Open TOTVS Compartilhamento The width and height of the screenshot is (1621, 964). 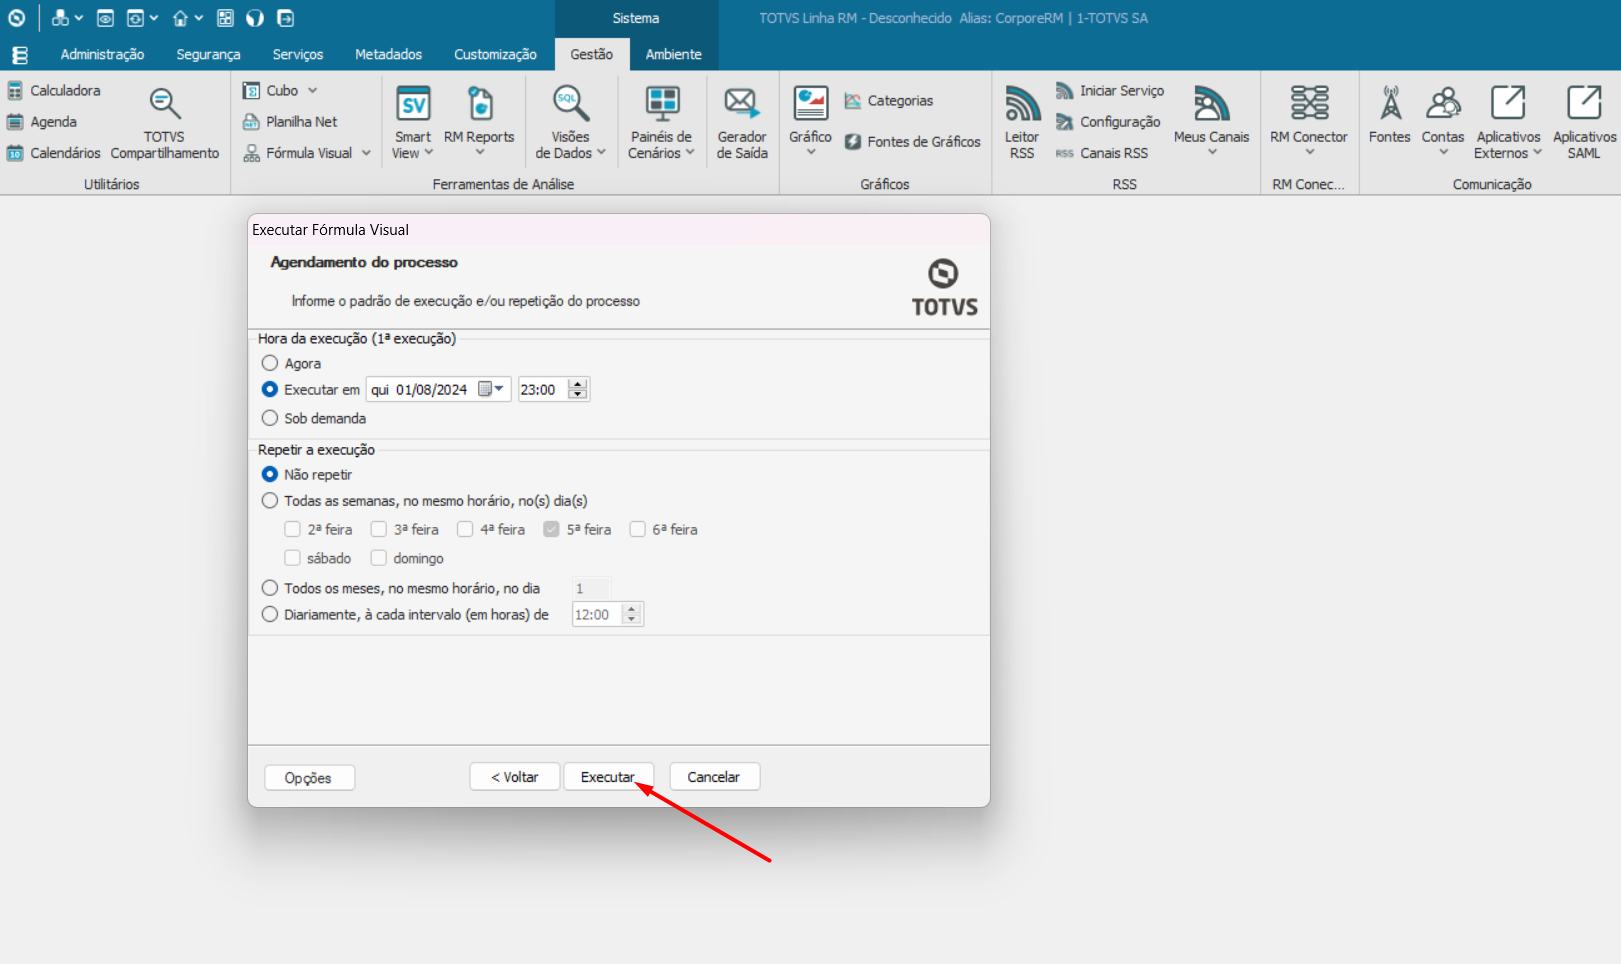[x=165, y=124]
